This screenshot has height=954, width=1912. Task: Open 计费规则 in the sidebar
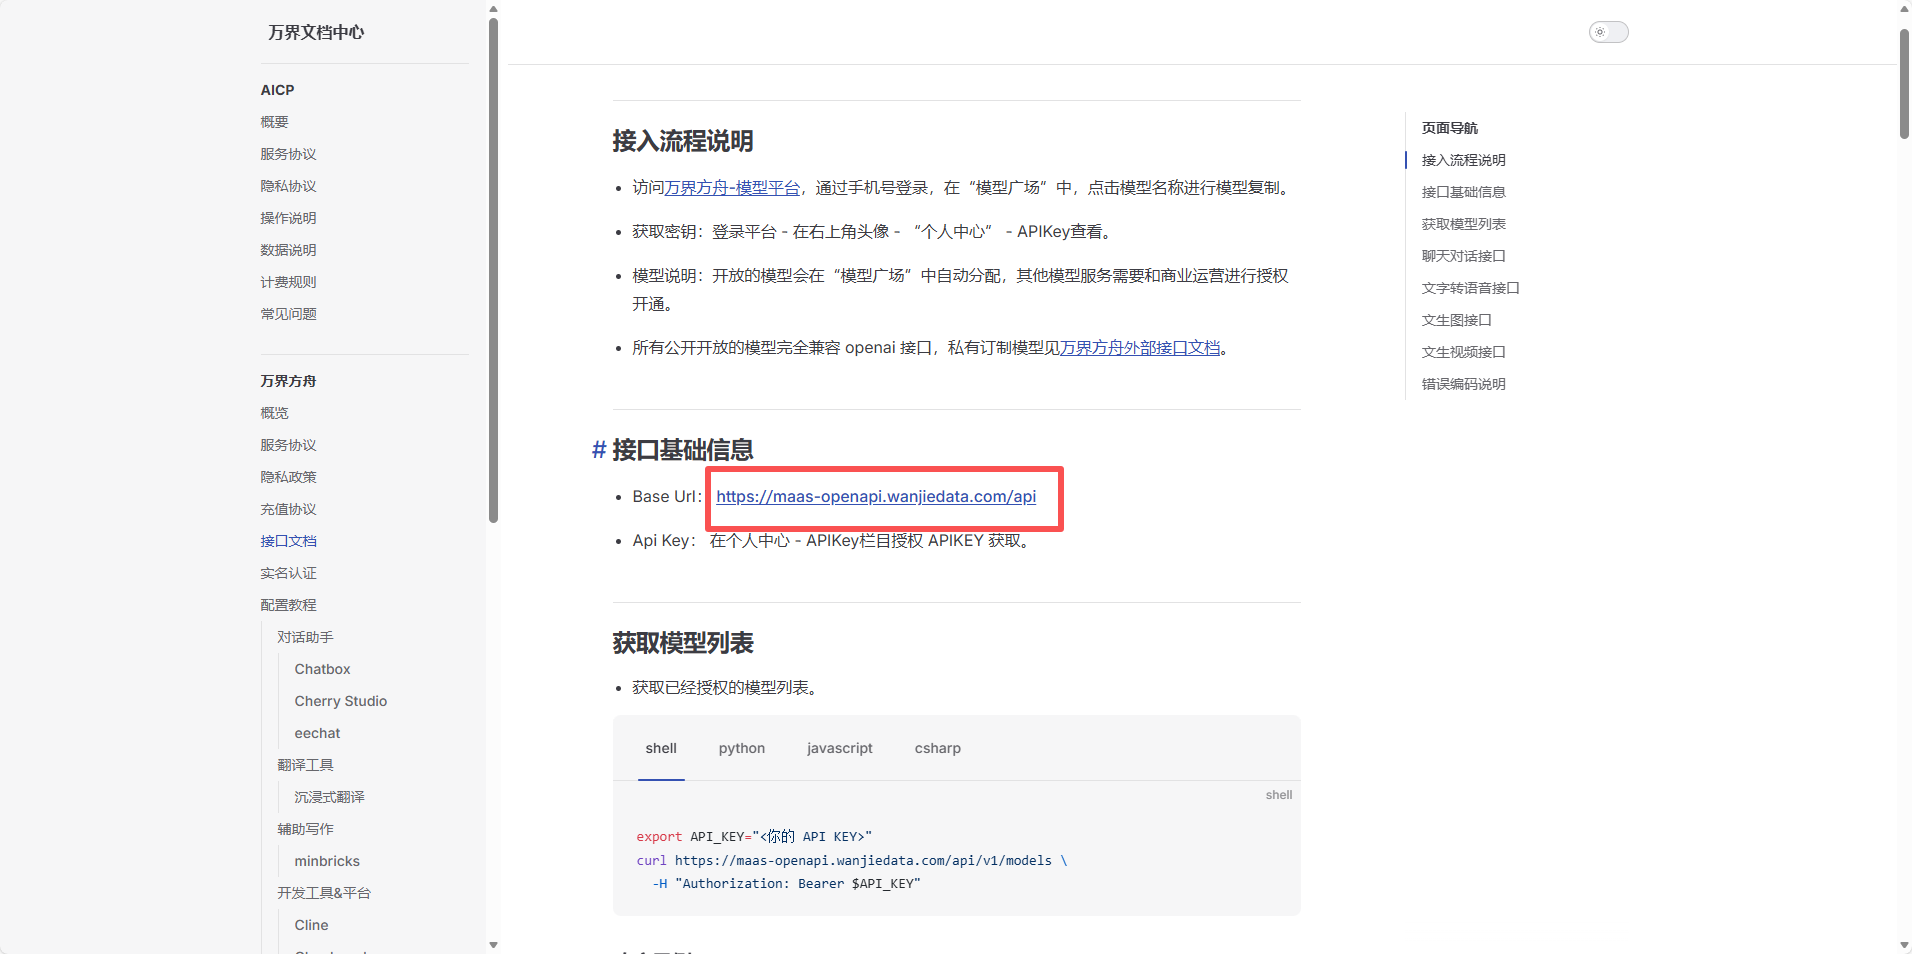pyautogui.click(x=288, y=281)
